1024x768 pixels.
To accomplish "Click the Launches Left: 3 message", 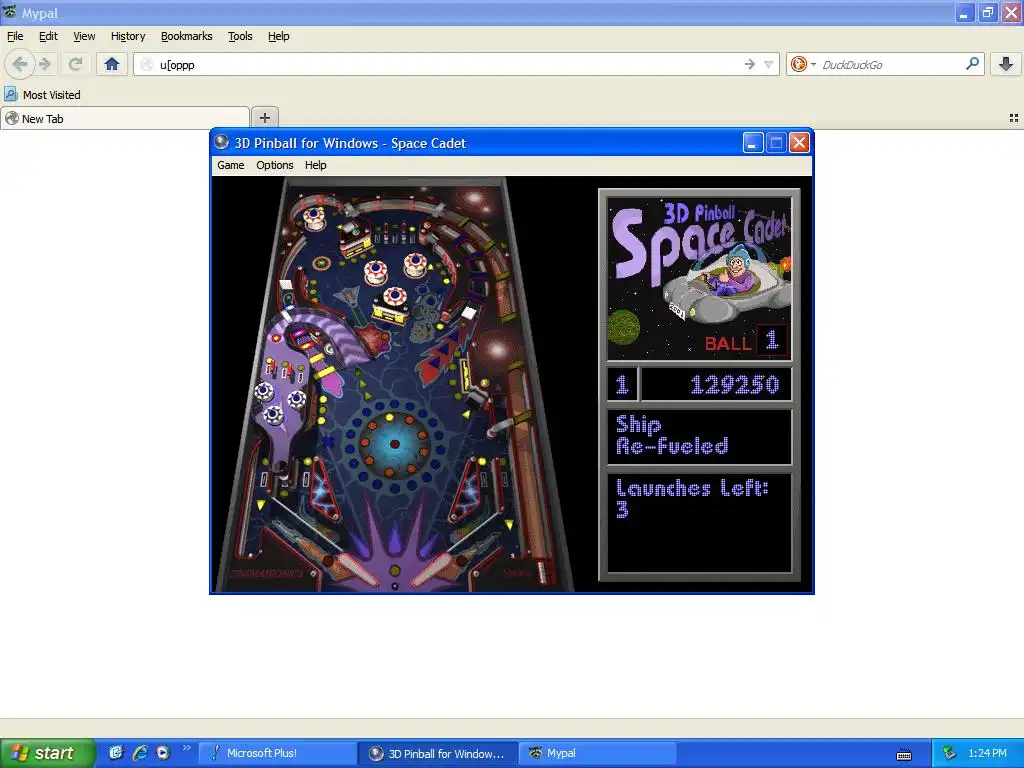I will [x=692, y=498].
